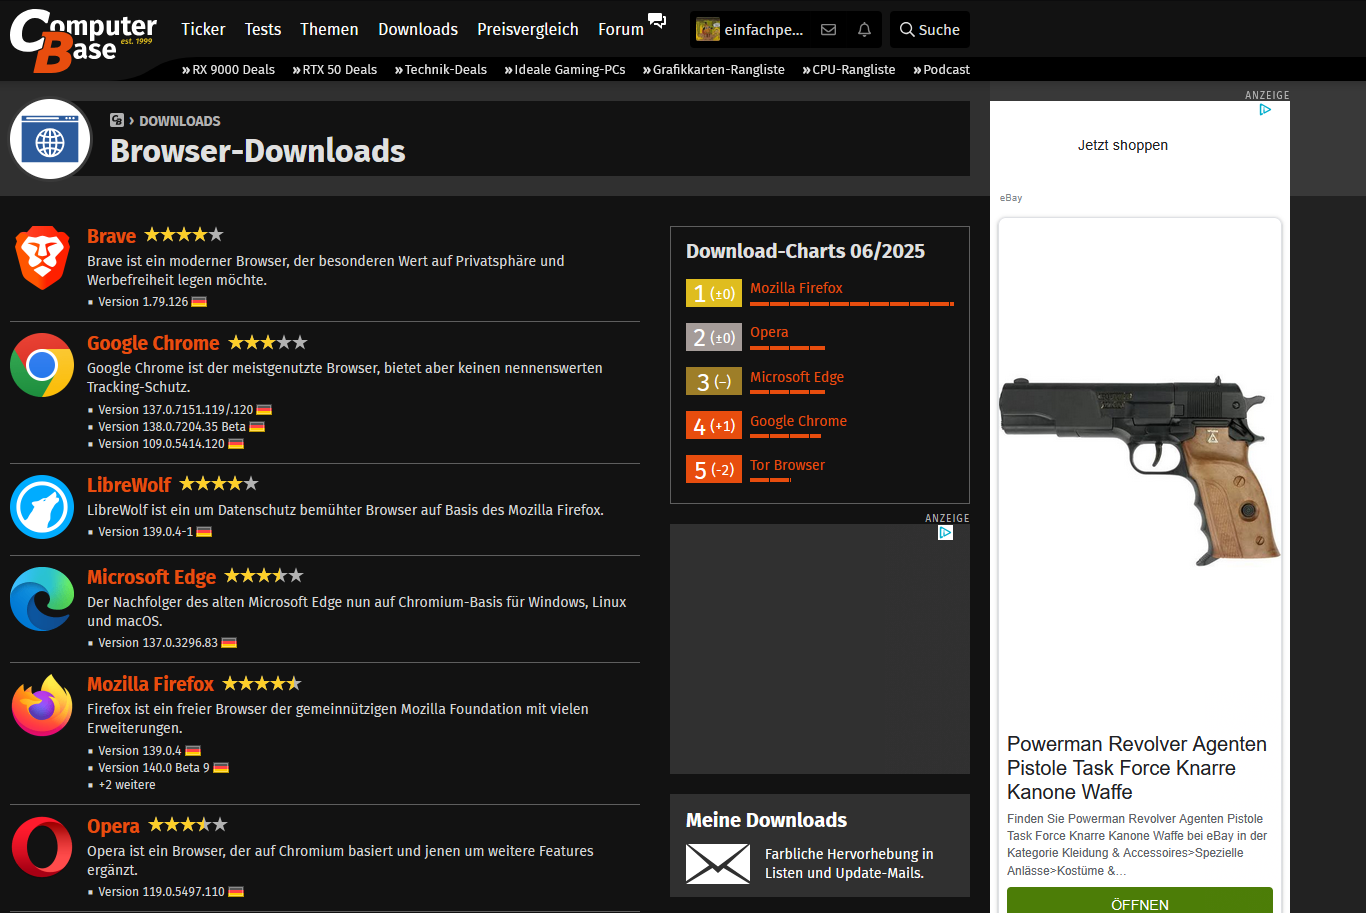Open Microsoft Edge in Download-Charts

[x=797, y=377]
